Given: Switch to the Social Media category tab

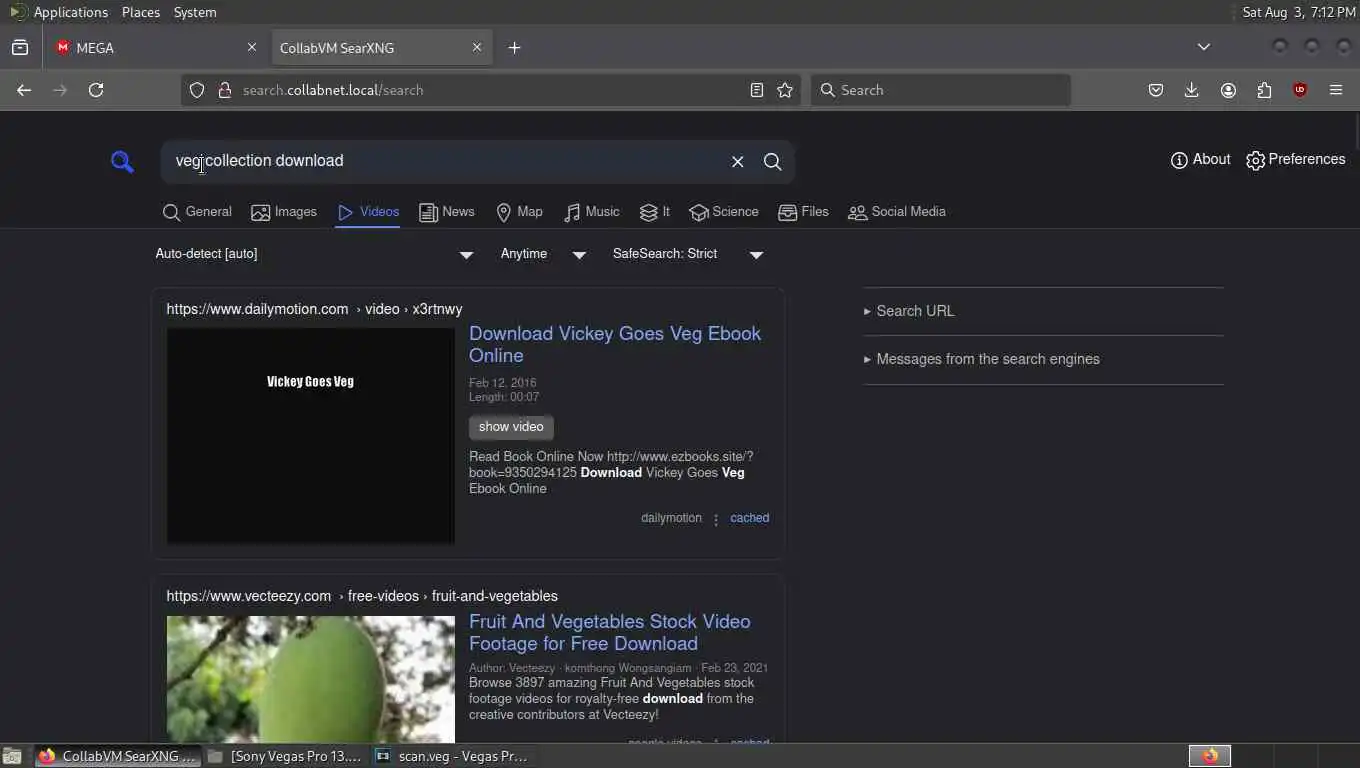Looking at the screenshot, I should (897, 212).
